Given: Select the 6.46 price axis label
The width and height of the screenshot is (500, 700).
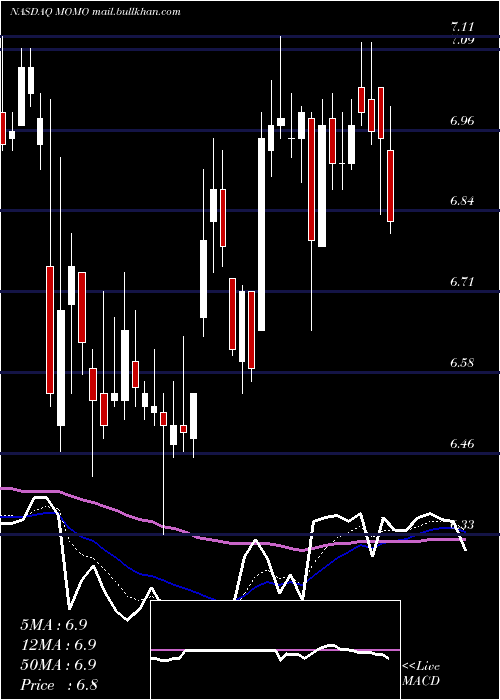Looking at the screenshot, I should [x=462, y=444].
